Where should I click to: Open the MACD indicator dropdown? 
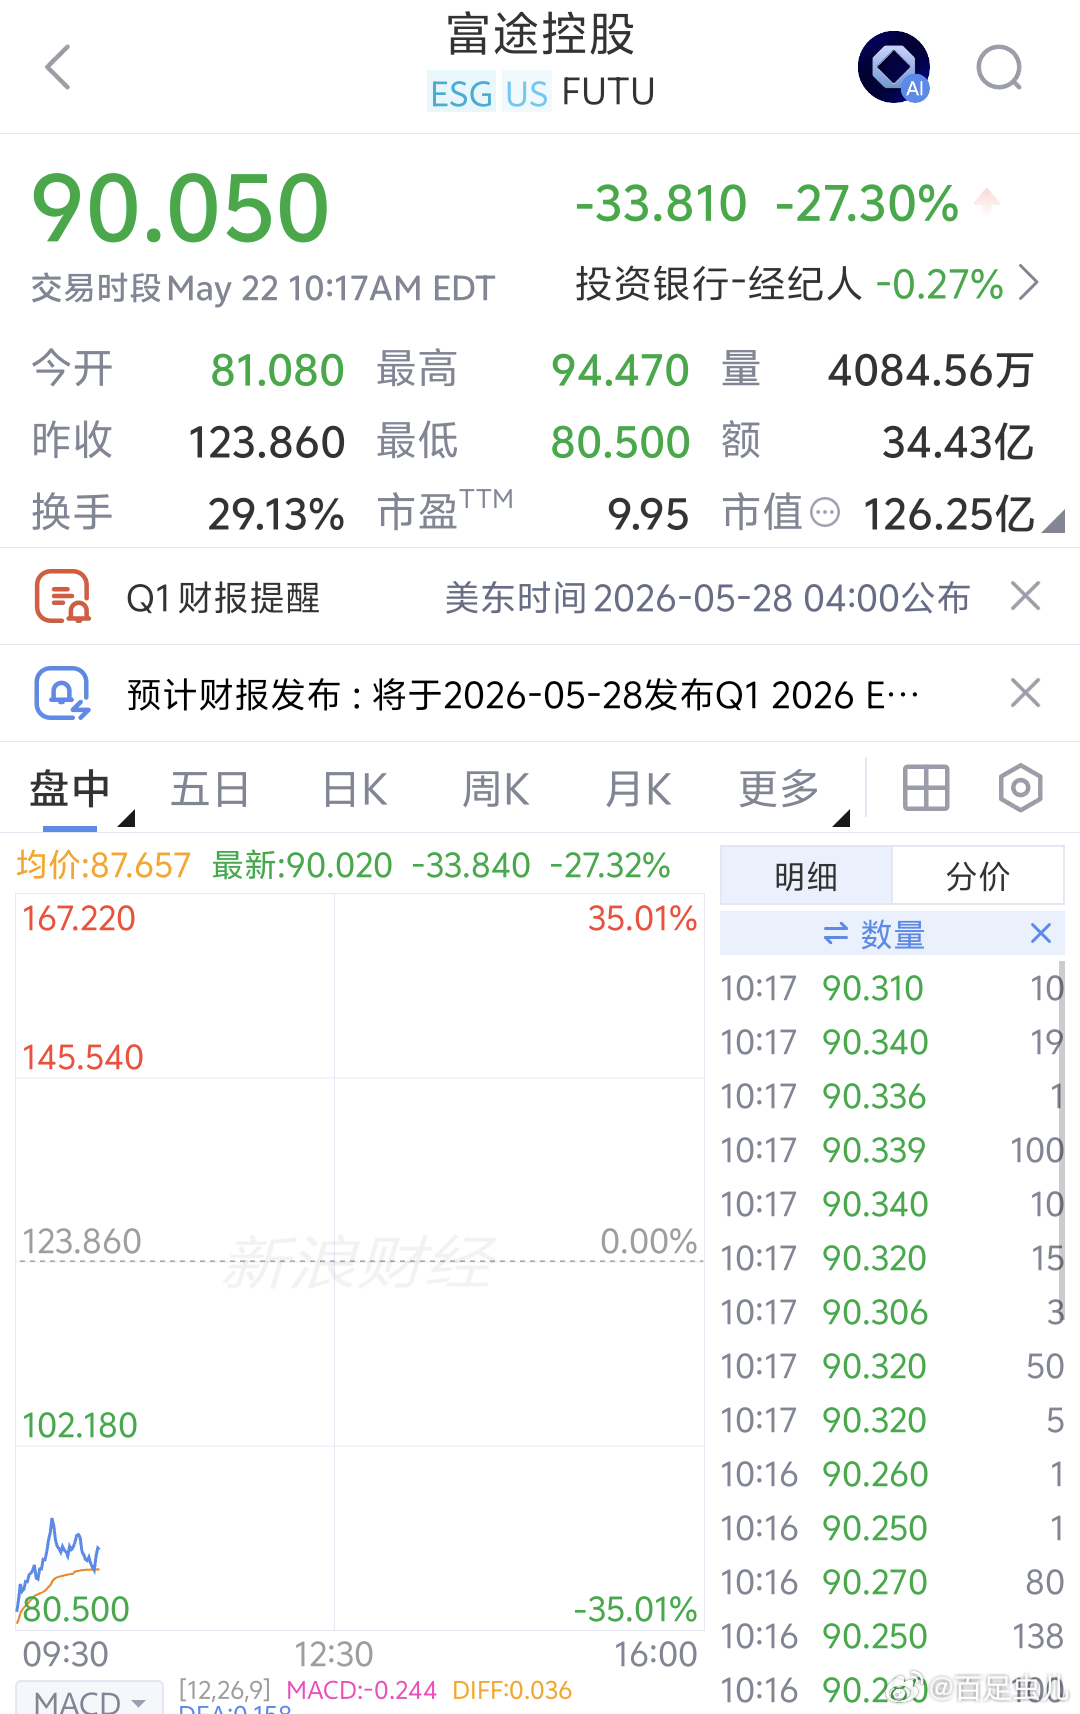tap(90, 1699)
